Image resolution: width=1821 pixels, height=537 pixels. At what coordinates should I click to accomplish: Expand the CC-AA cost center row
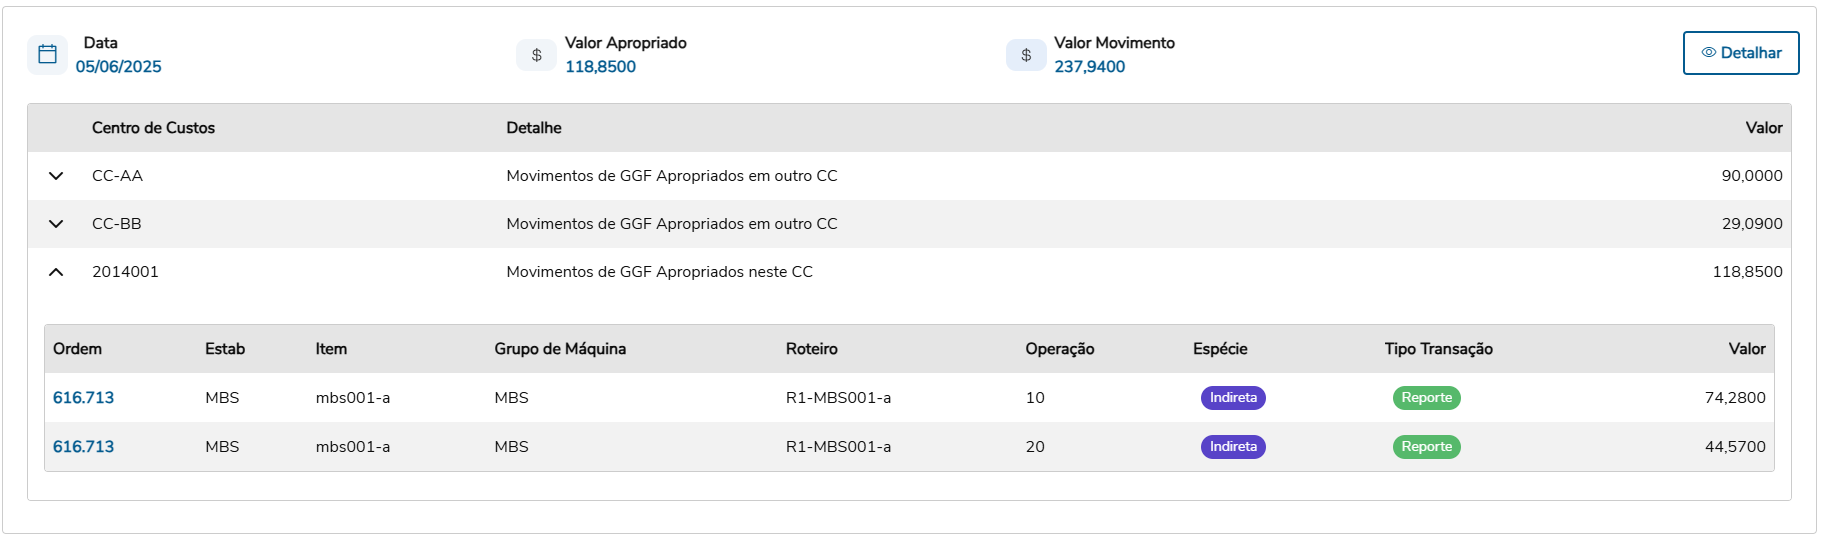coord(56,176)
